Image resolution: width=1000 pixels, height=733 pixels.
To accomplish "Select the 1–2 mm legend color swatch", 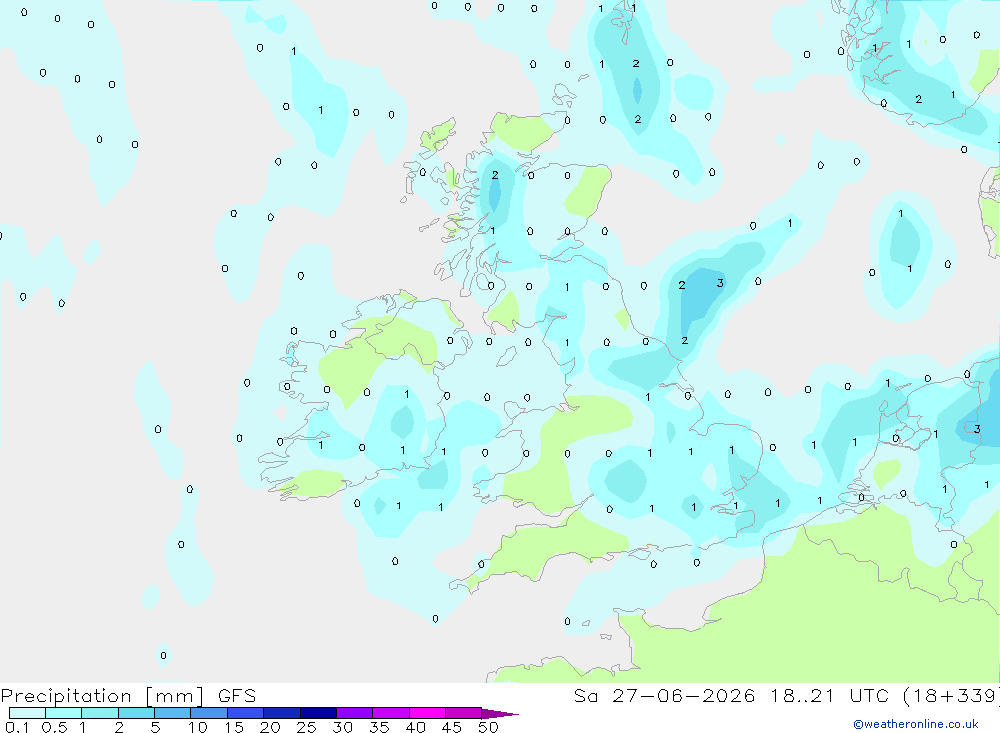I will click(100, 713).
